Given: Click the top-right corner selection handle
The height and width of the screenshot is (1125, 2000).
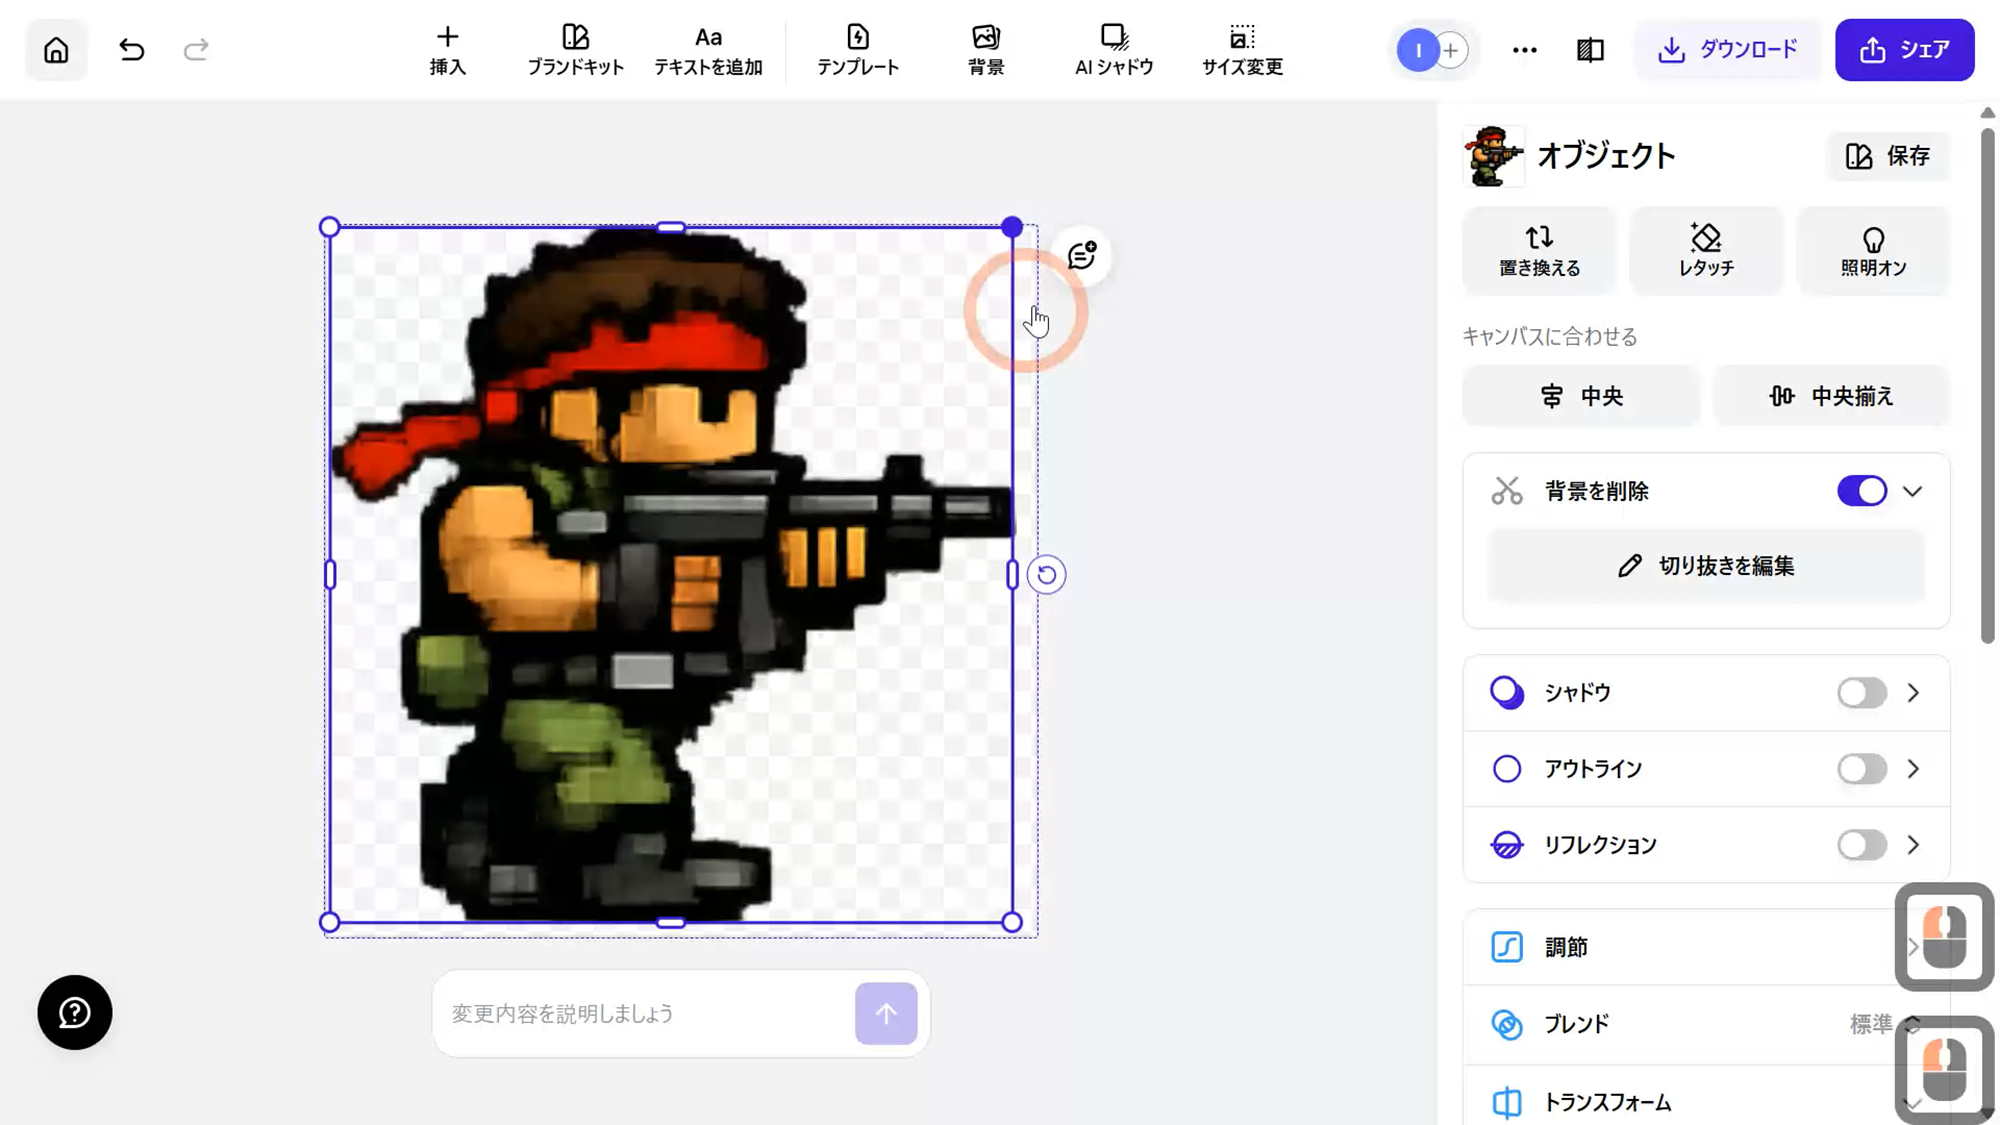Looking at the screenshot, I should [x=1012, y=227].
